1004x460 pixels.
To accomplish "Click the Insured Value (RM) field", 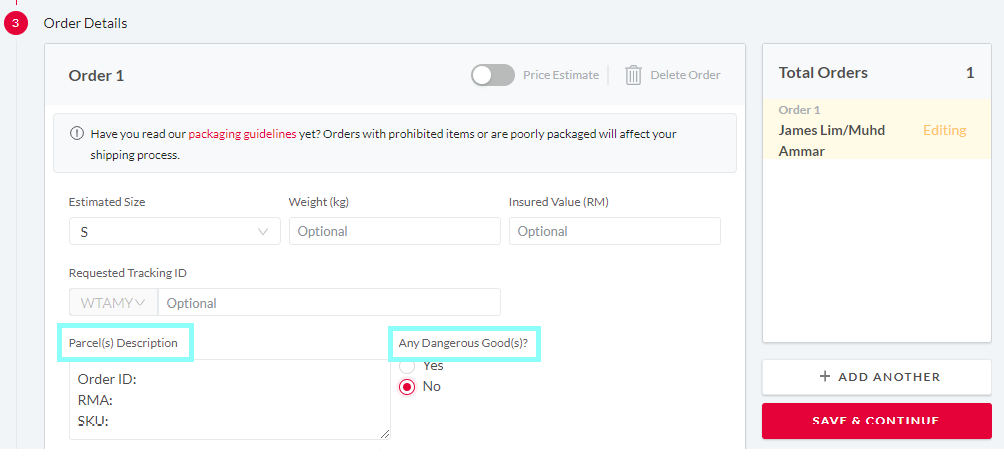I will pyautogui.click(x=615, y=231).
